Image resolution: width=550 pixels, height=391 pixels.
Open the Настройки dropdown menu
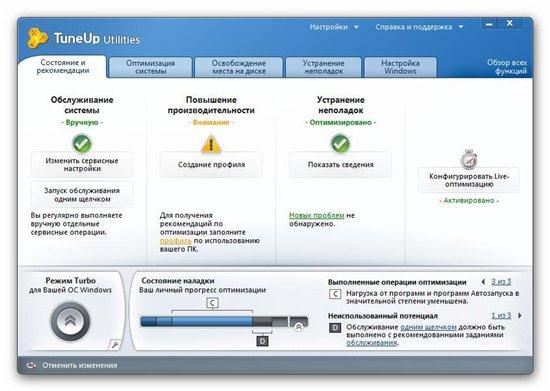click(334, 27)
